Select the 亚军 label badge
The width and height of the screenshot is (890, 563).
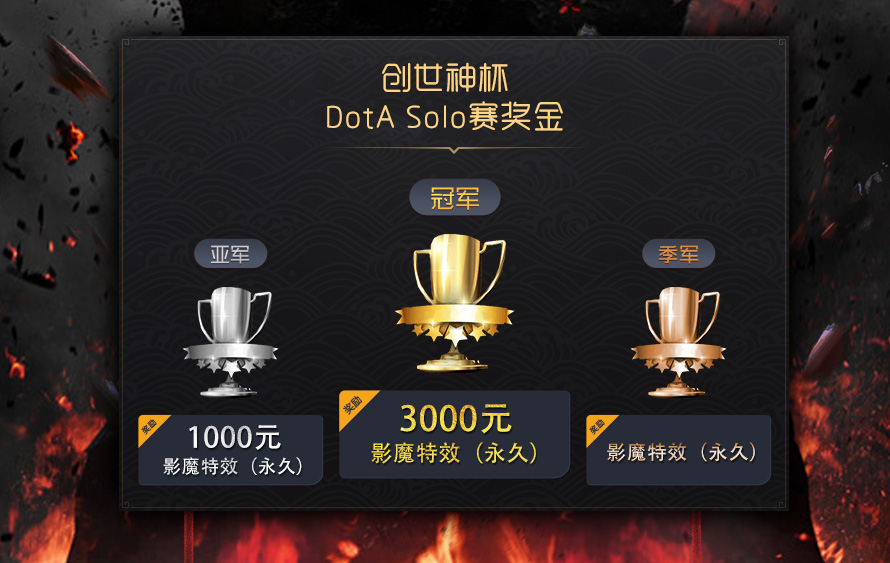230,254
